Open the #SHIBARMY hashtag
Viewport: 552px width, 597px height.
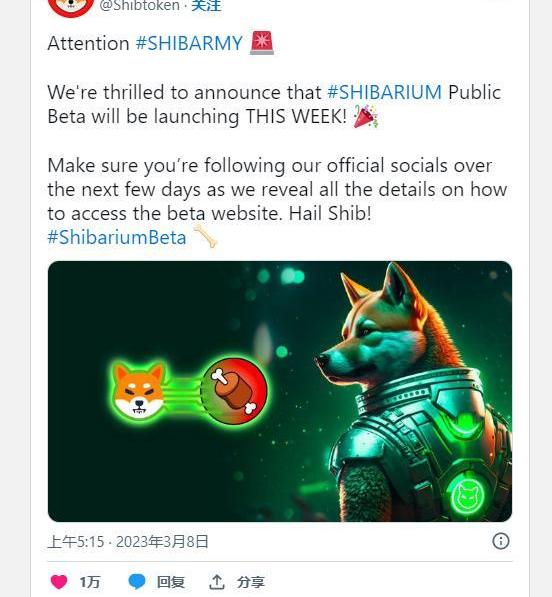[x=189, y=43]
